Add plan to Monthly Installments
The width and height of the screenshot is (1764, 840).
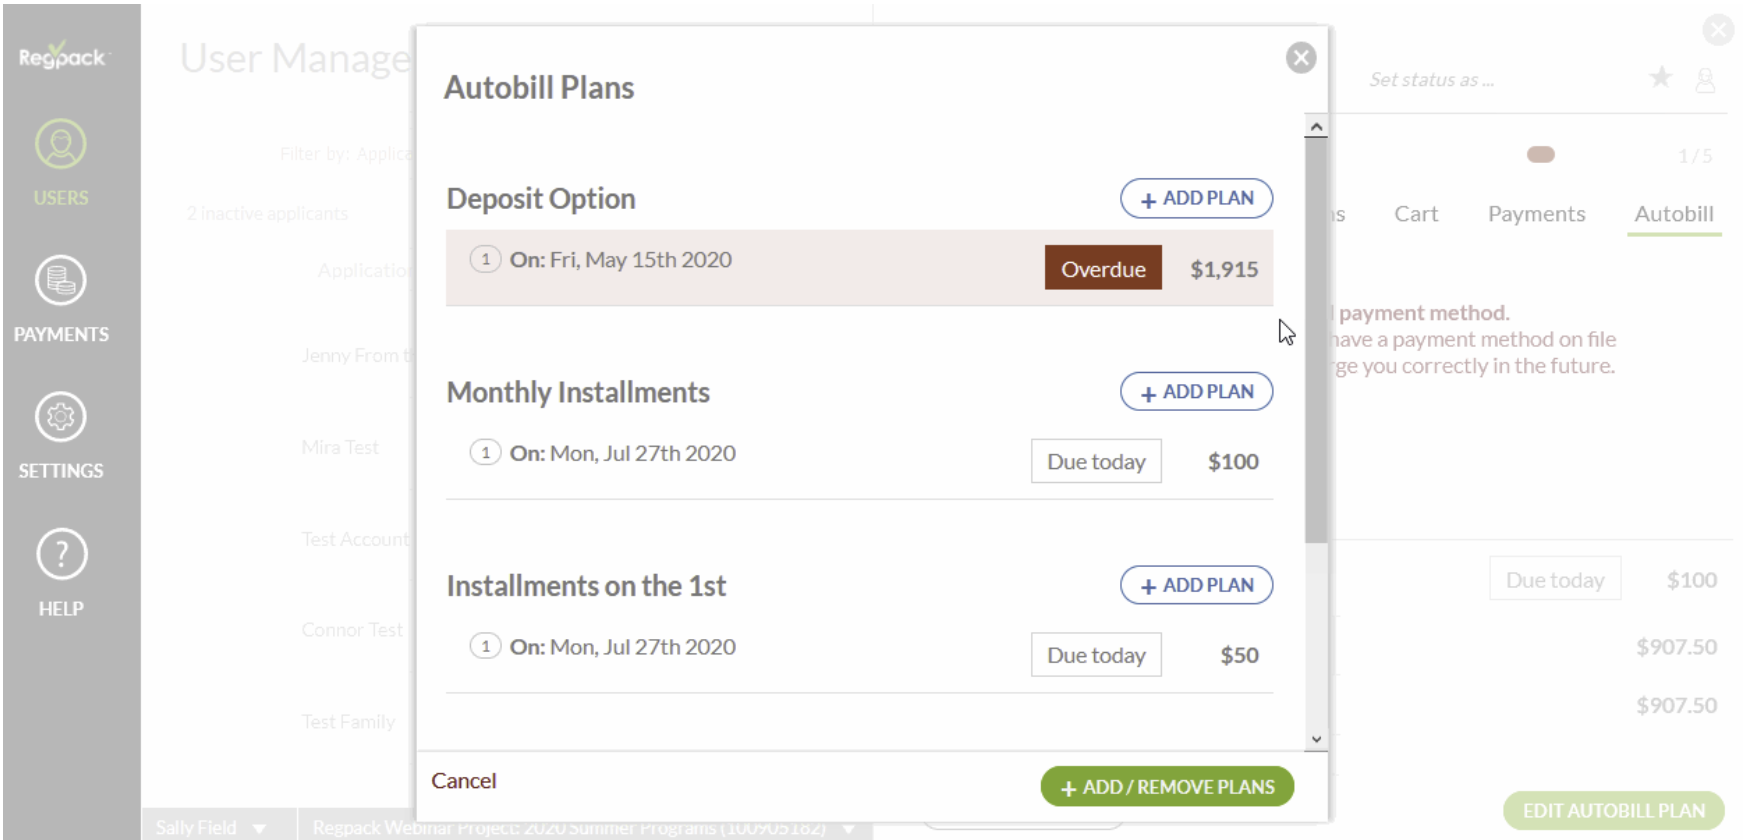(1196, 392)
